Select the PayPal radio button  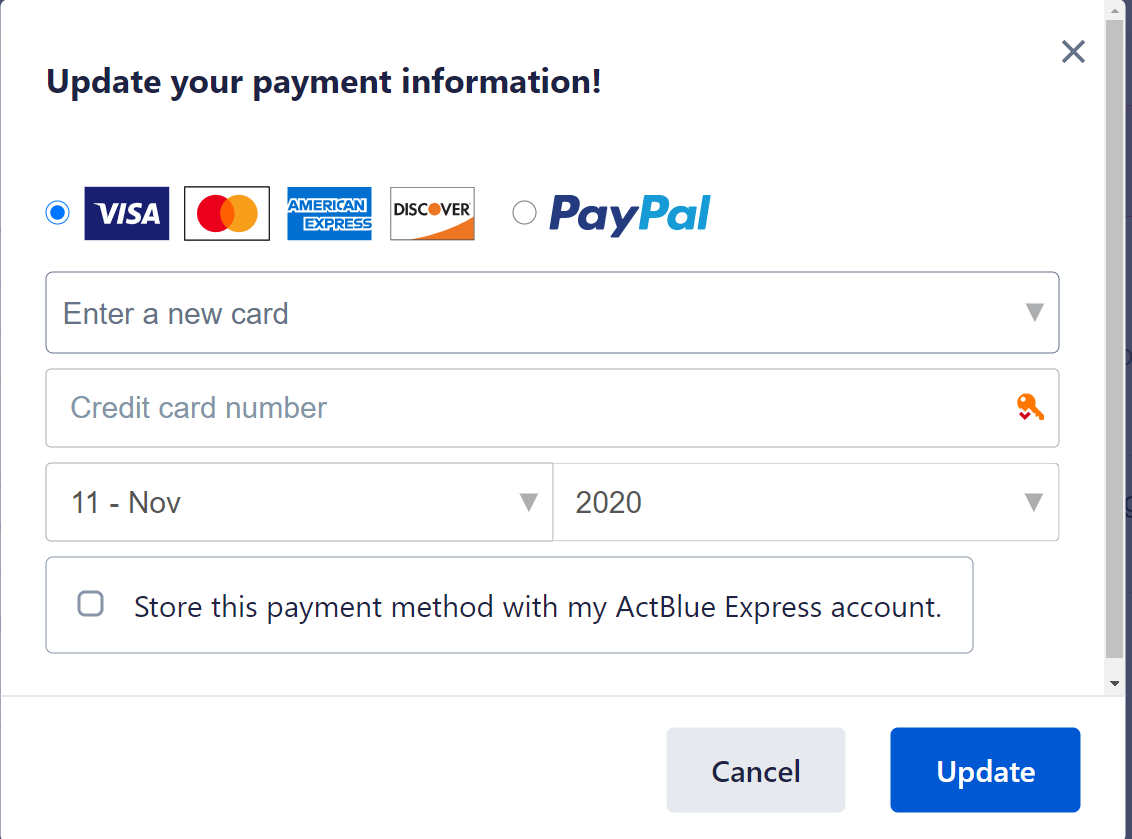pyautogui.click(x=524, y=212)
